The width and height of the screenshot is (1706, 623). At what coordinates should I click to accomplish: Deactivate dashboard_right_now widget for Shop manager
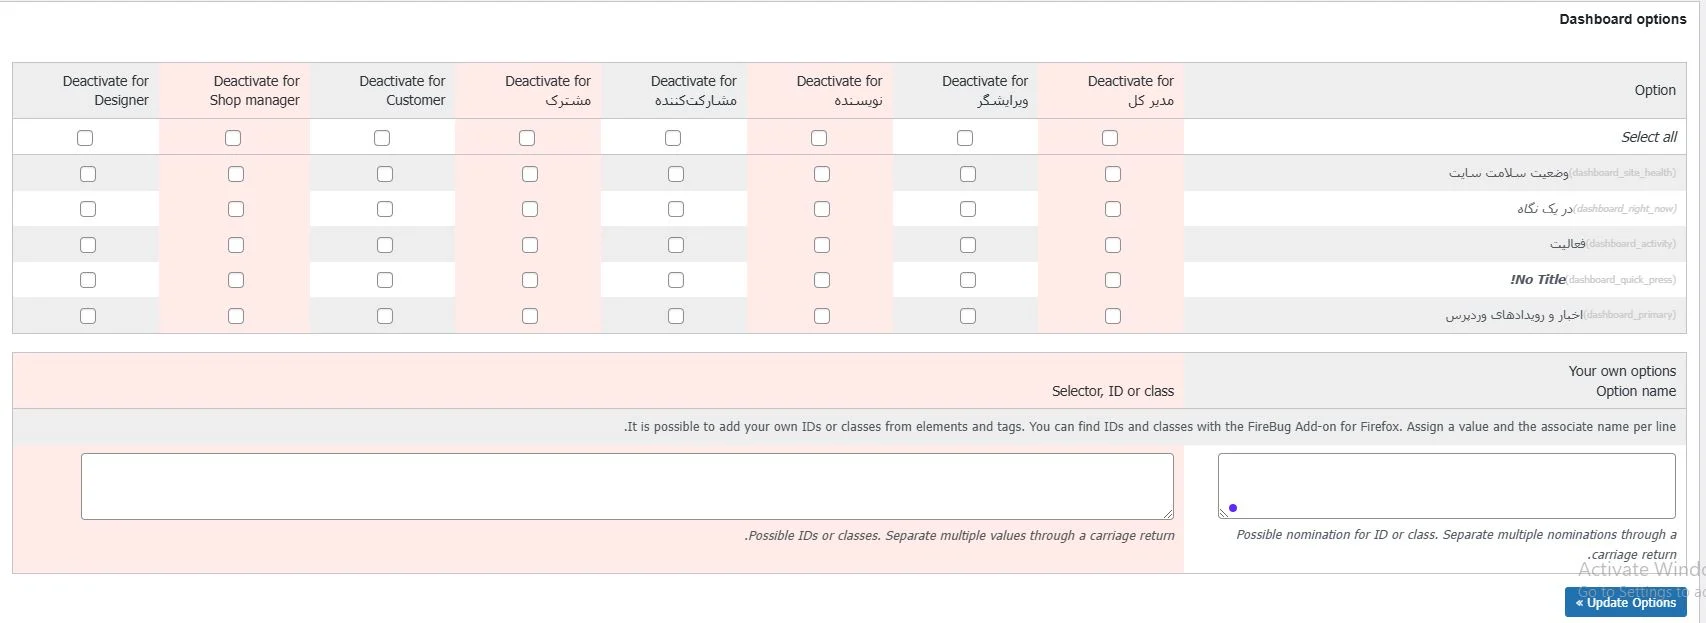pyautogui.click(x=235, y=208)
